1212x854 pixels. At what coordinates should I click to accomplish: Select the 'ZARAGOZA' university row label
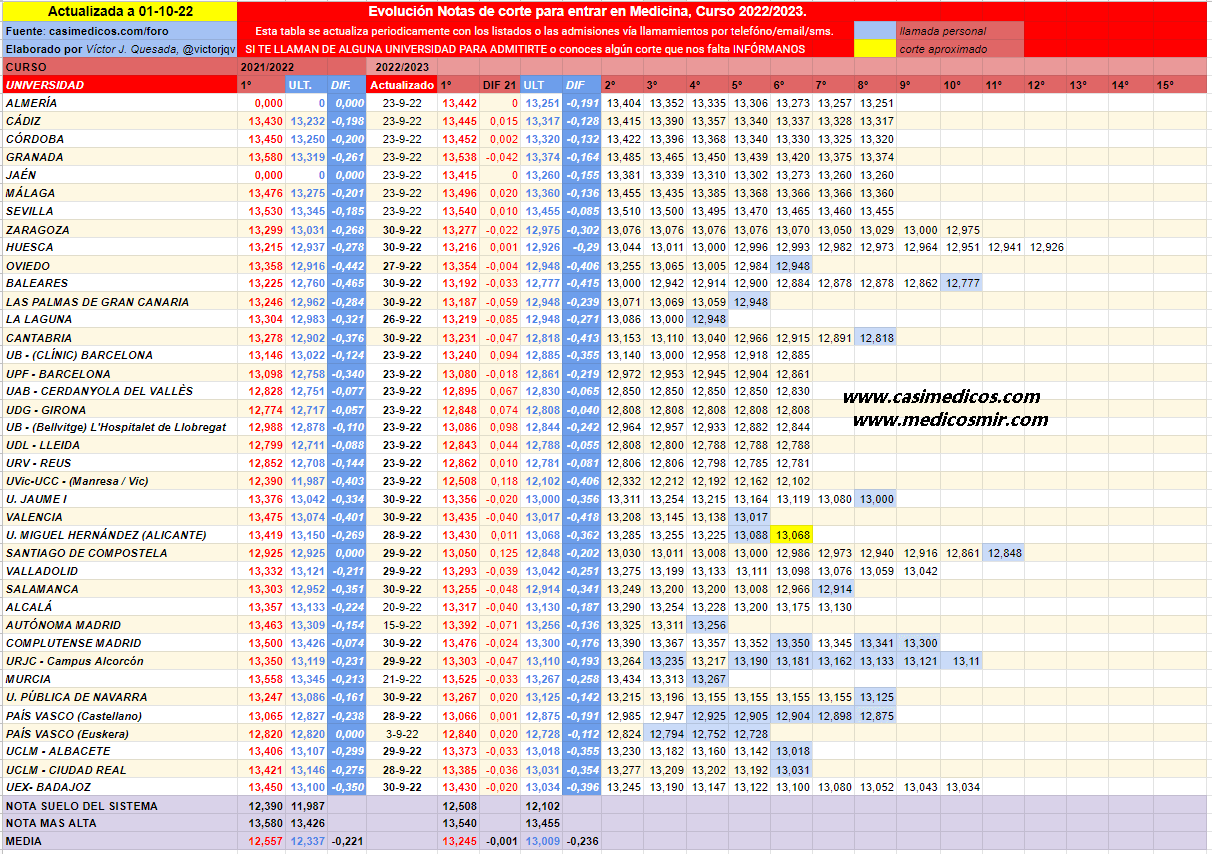click(x=119, y=229)
